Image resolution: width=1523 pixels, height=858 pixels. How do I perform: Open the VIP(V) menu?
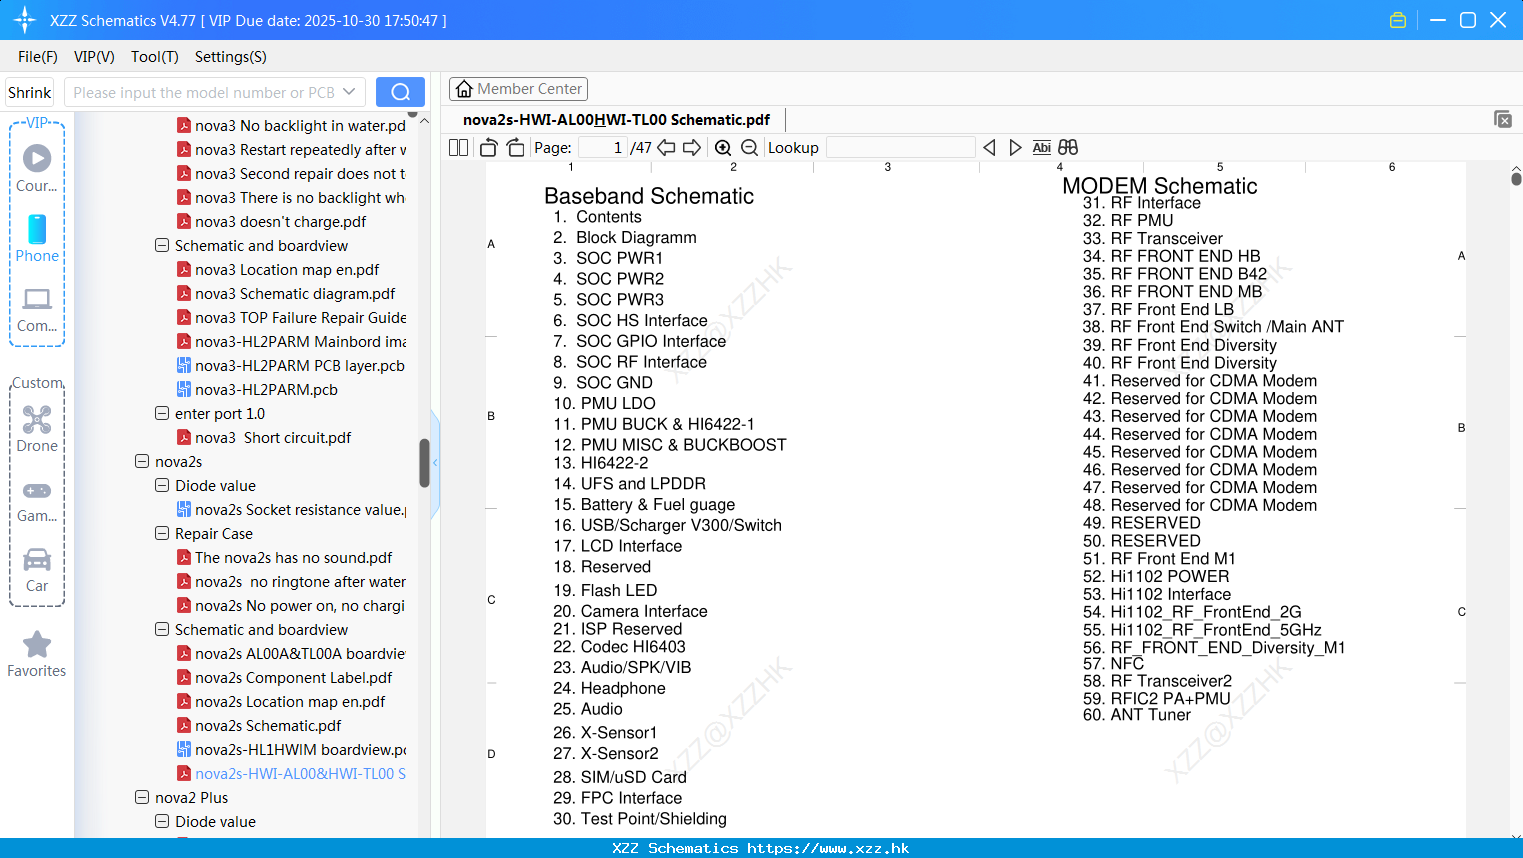point(94,56)
